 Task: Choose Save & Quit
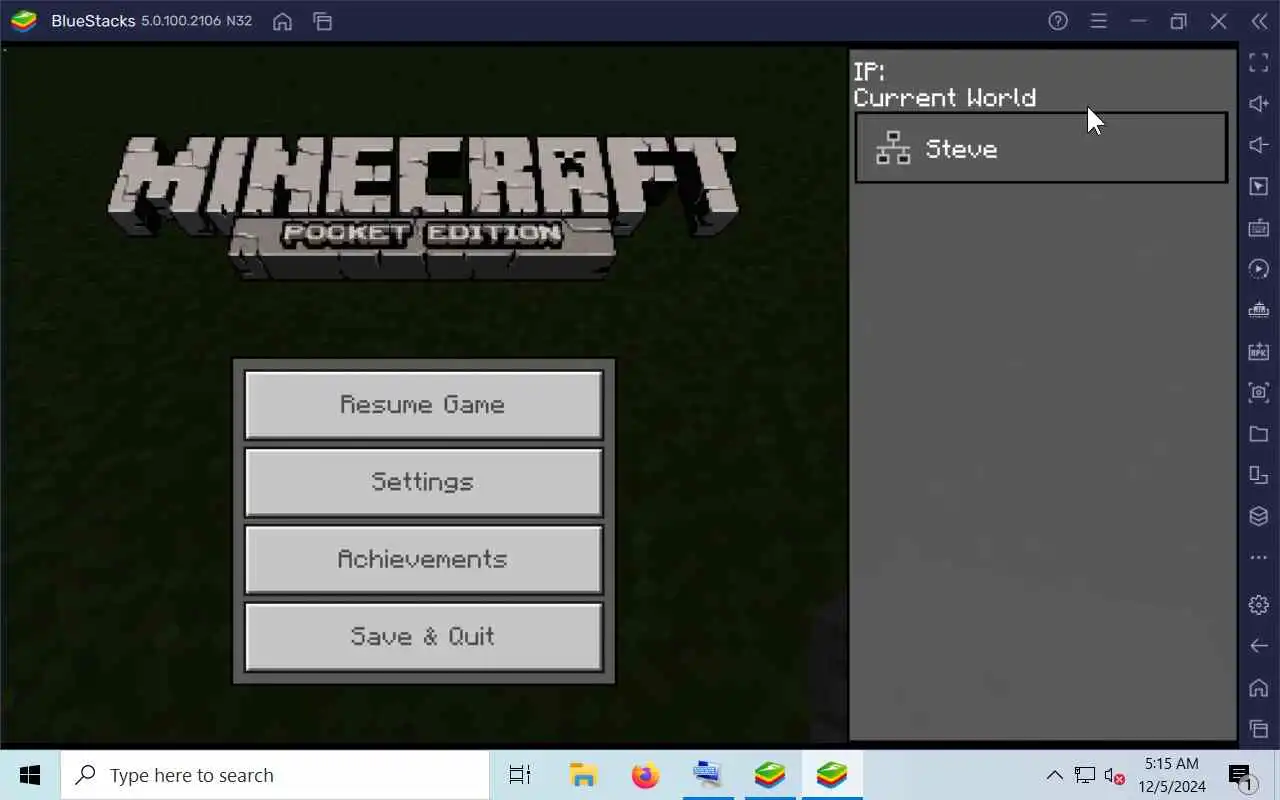coord(423,636)
